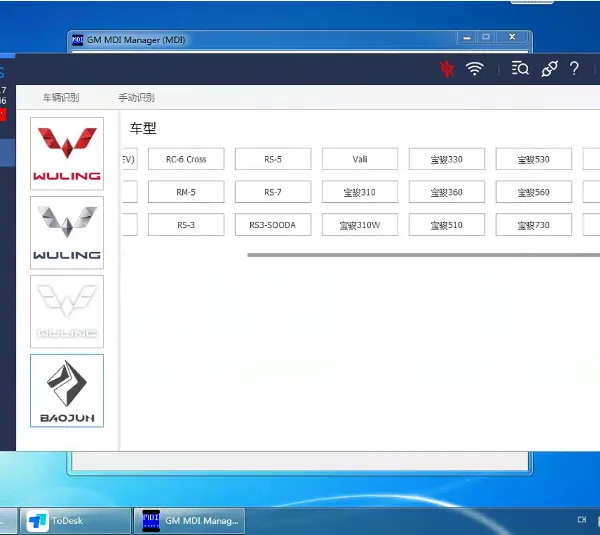The height and width of the screenshot is (535, 600).
Task: Open ToDesk from the taskbar
Action: 75,521
